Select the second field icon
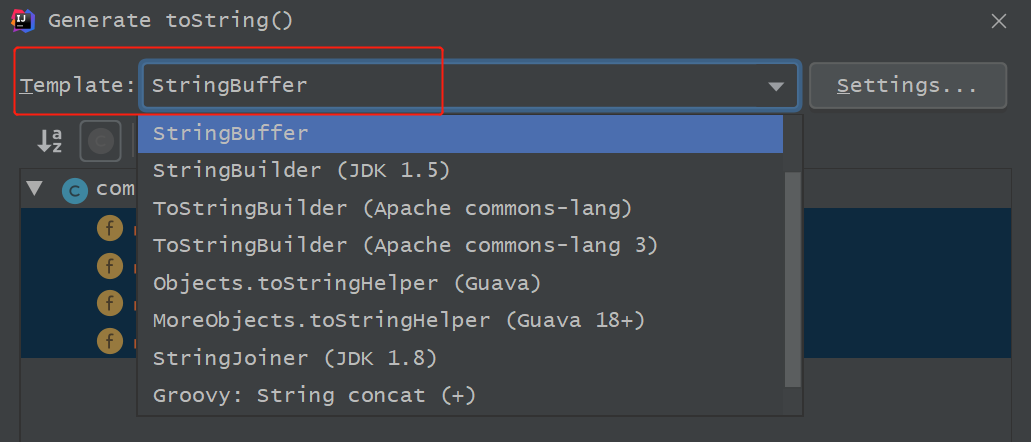This screenshot has width=1031, height=442. [x=109, y=266]
